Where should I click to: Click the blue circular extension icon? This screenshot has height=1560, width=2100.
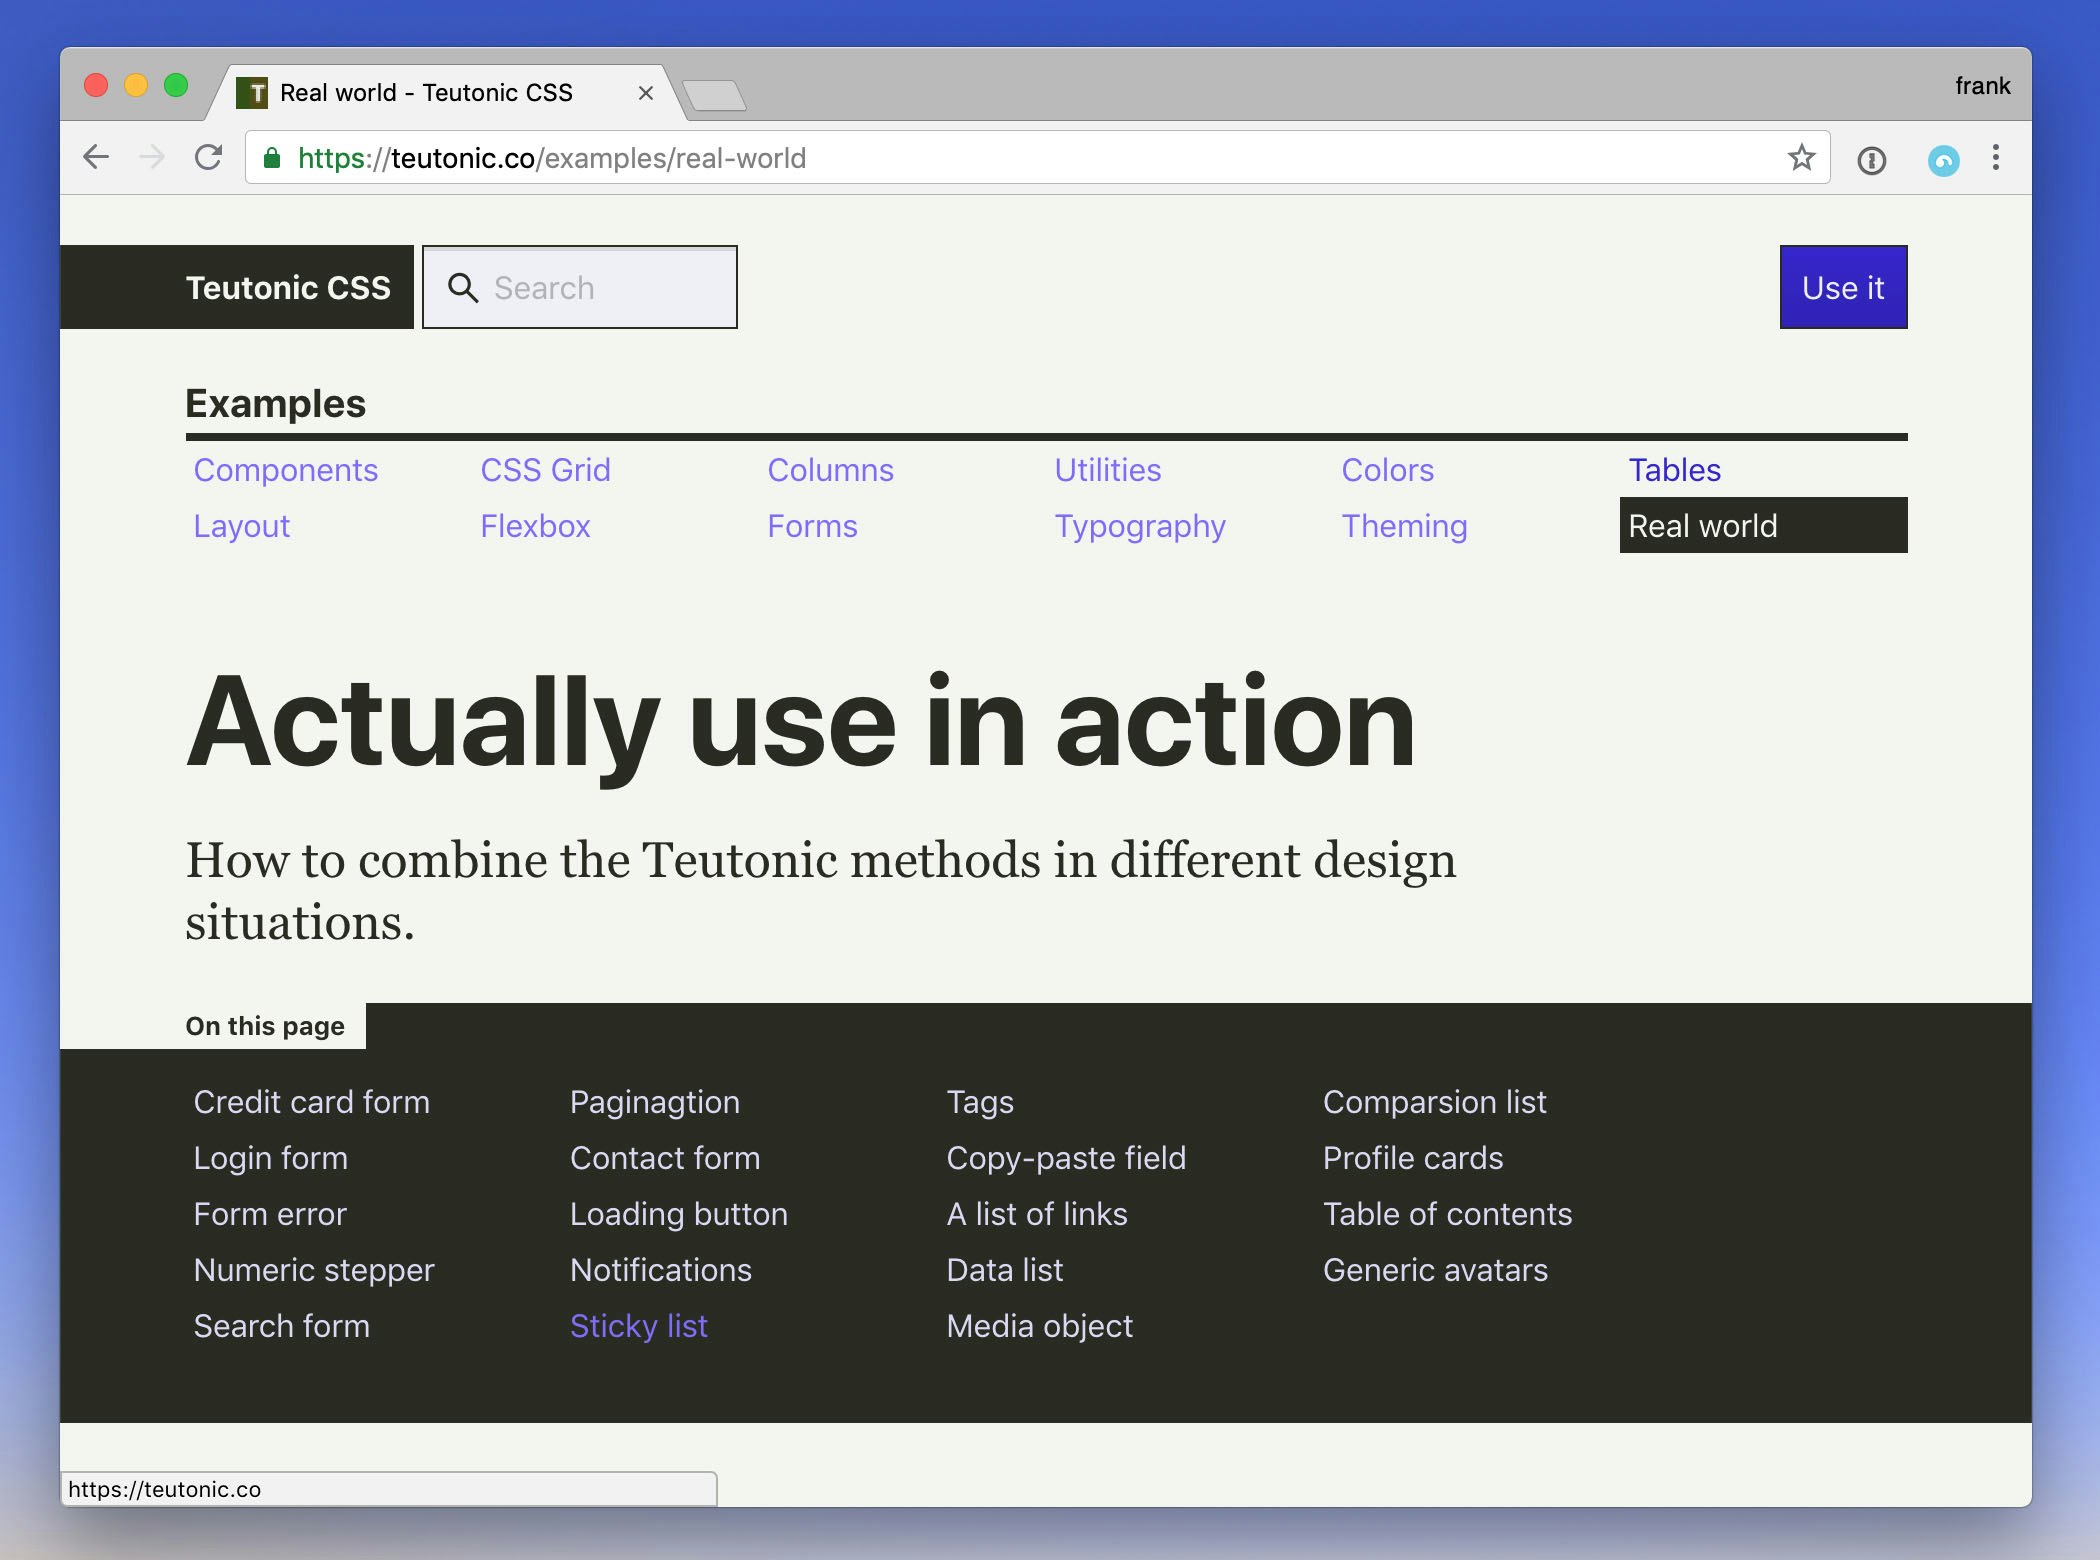(1944, 158)
